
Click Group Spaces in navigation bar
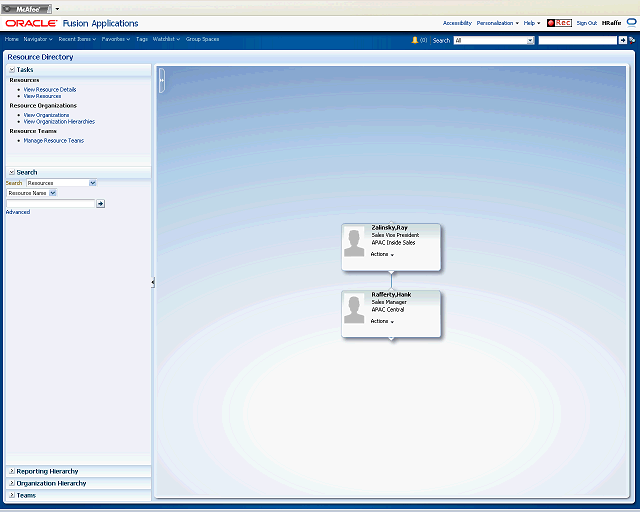click(x=202, y=39)
